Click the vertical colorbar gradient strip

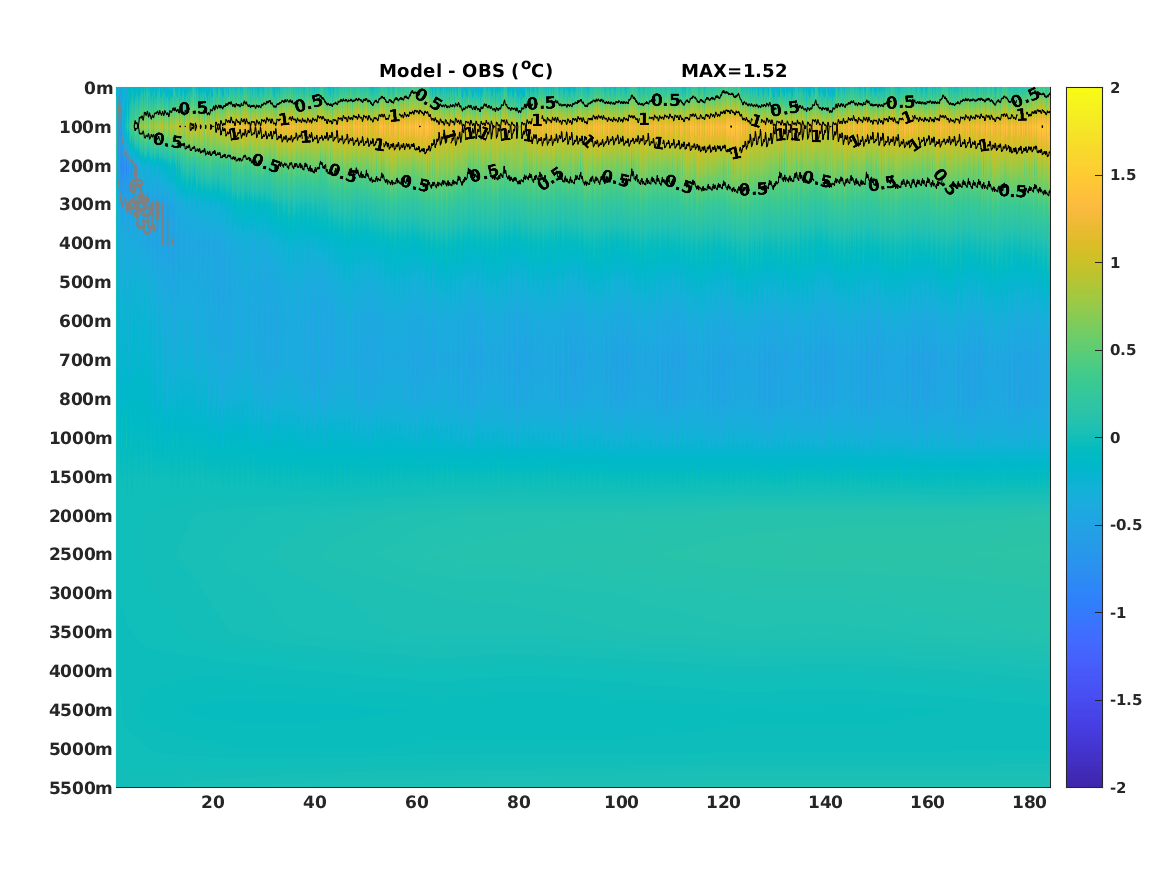[x=1084, y=438]
